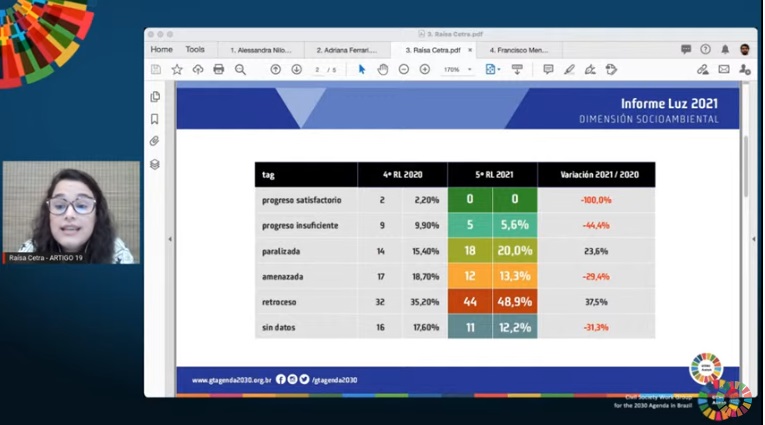Open the 1. Alessandra Nilo document tab
Viewport: 765px width, 425px height.
[x=261, y=50]
